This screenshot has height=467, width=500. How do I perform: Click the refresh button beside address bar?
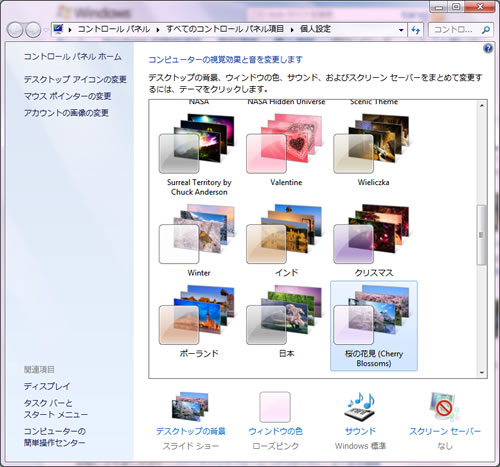click(x=415, y=30)
